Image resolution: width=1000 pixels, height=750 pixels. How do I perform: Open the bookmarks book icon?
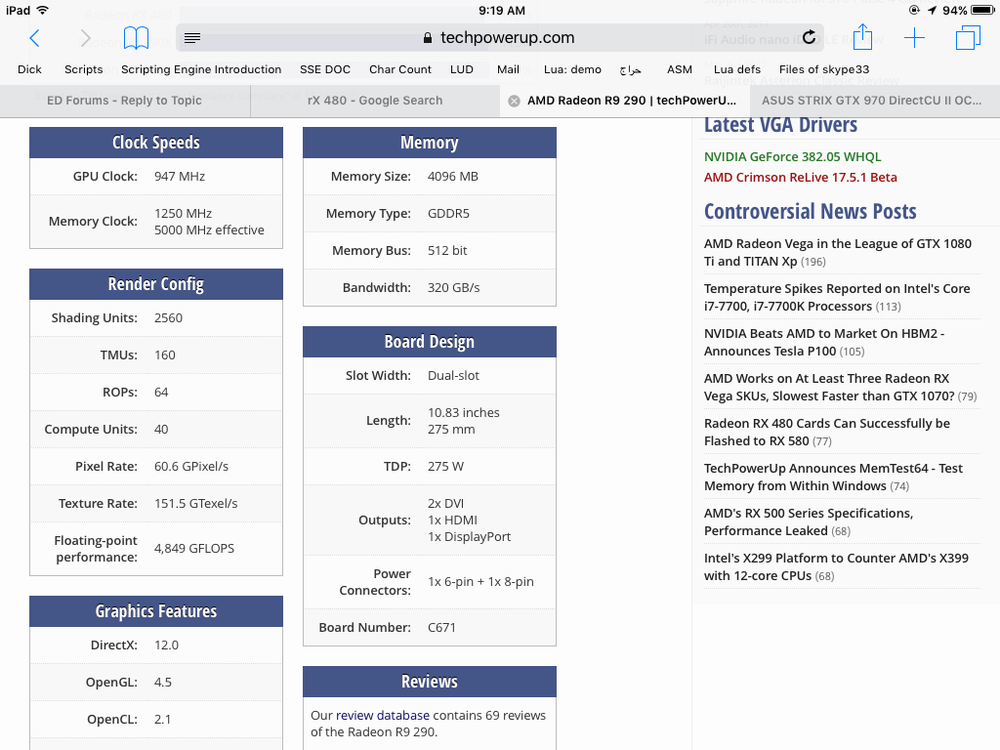click(136, 38)
